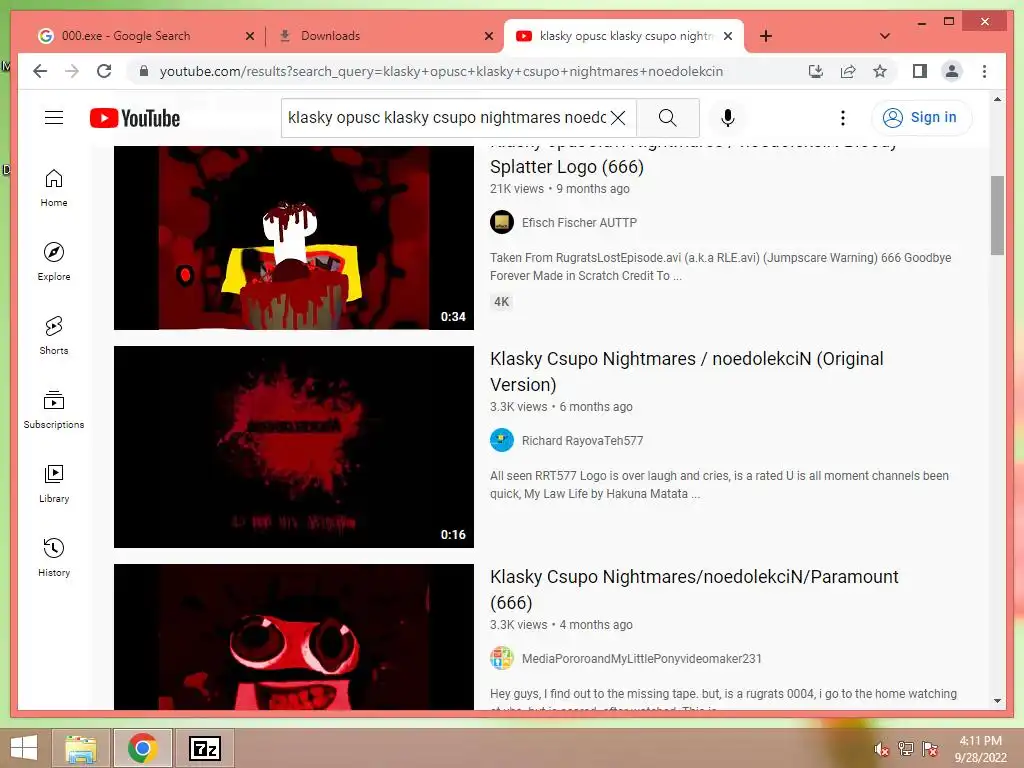This screenshot has height=768, width=1024.
Task: Click the install/download page icon in address bar
Action: tap(816, 71)
